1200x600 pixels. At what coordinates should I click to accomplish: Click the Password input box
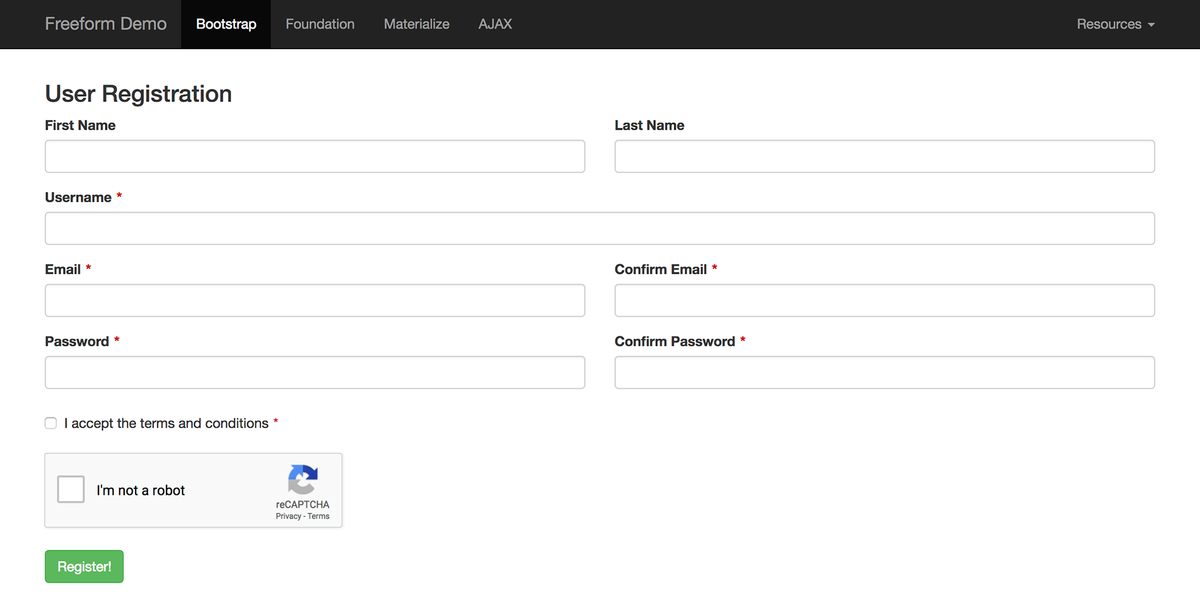[315, 372]
